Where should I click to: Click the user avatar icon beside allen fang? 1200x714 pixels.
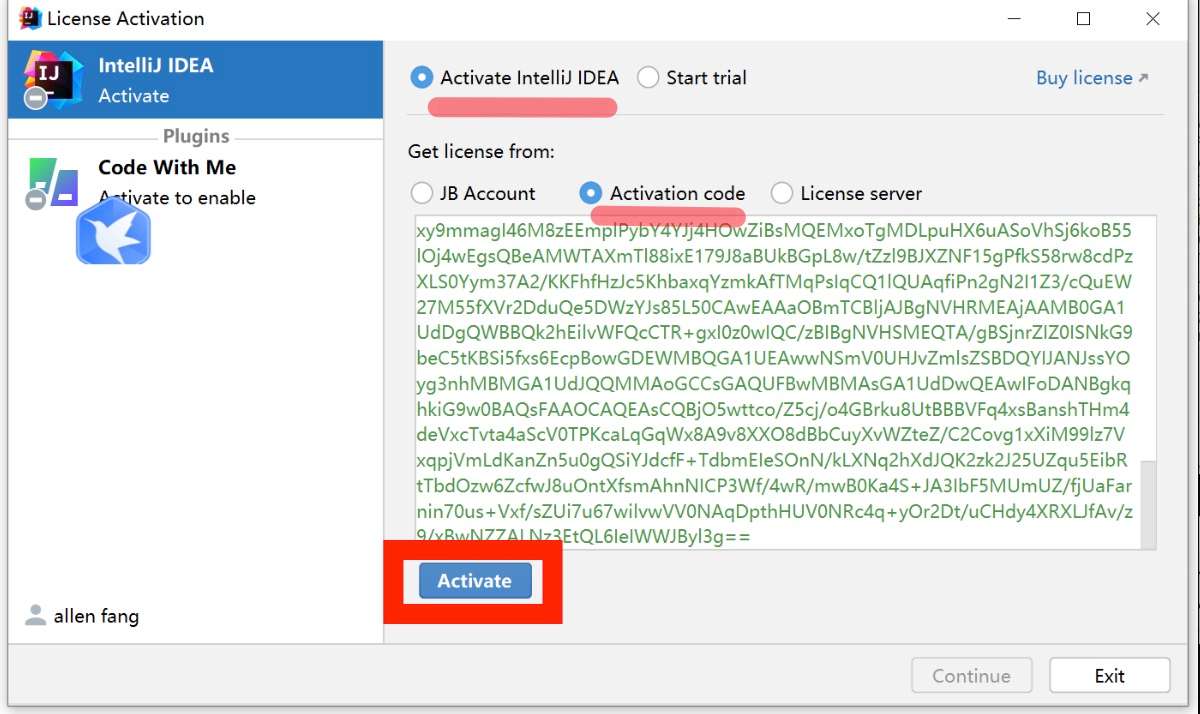[36, 615]
